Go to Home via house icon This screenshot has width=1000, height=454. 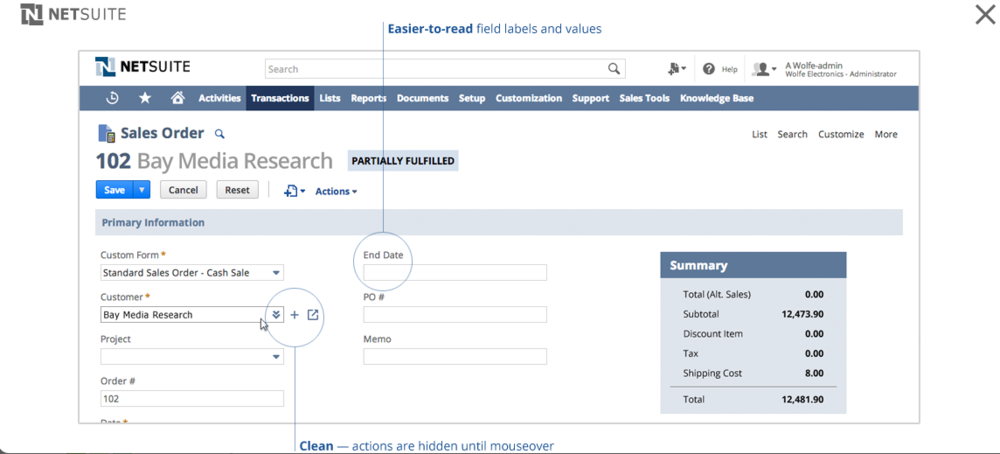point(177,98)
